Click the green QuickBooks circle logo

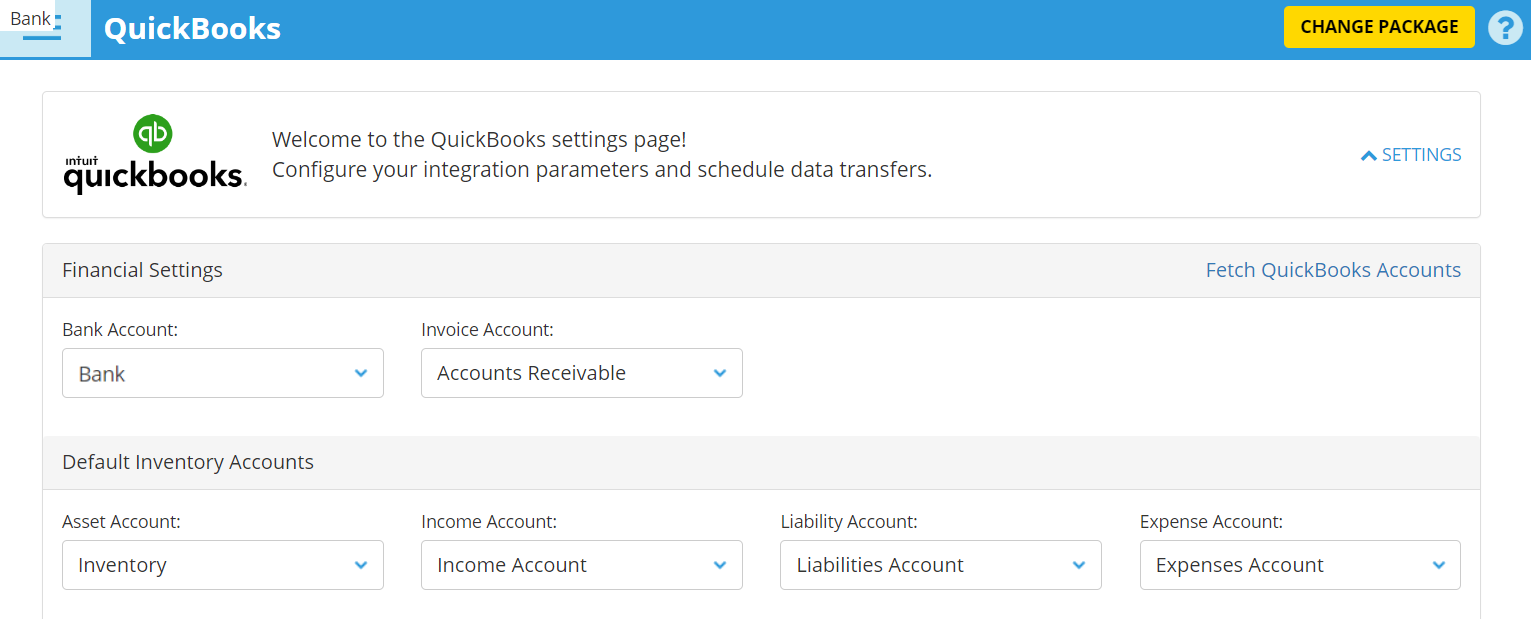(x=150, y=132)
